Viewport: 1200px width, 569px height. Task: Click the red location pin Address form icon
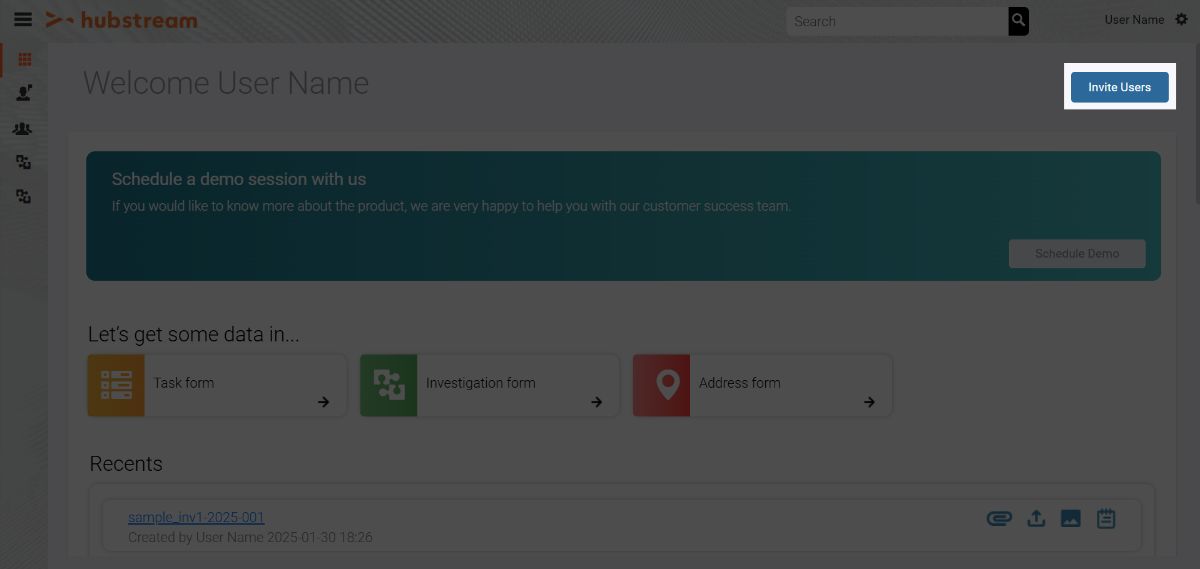[661, 385]
